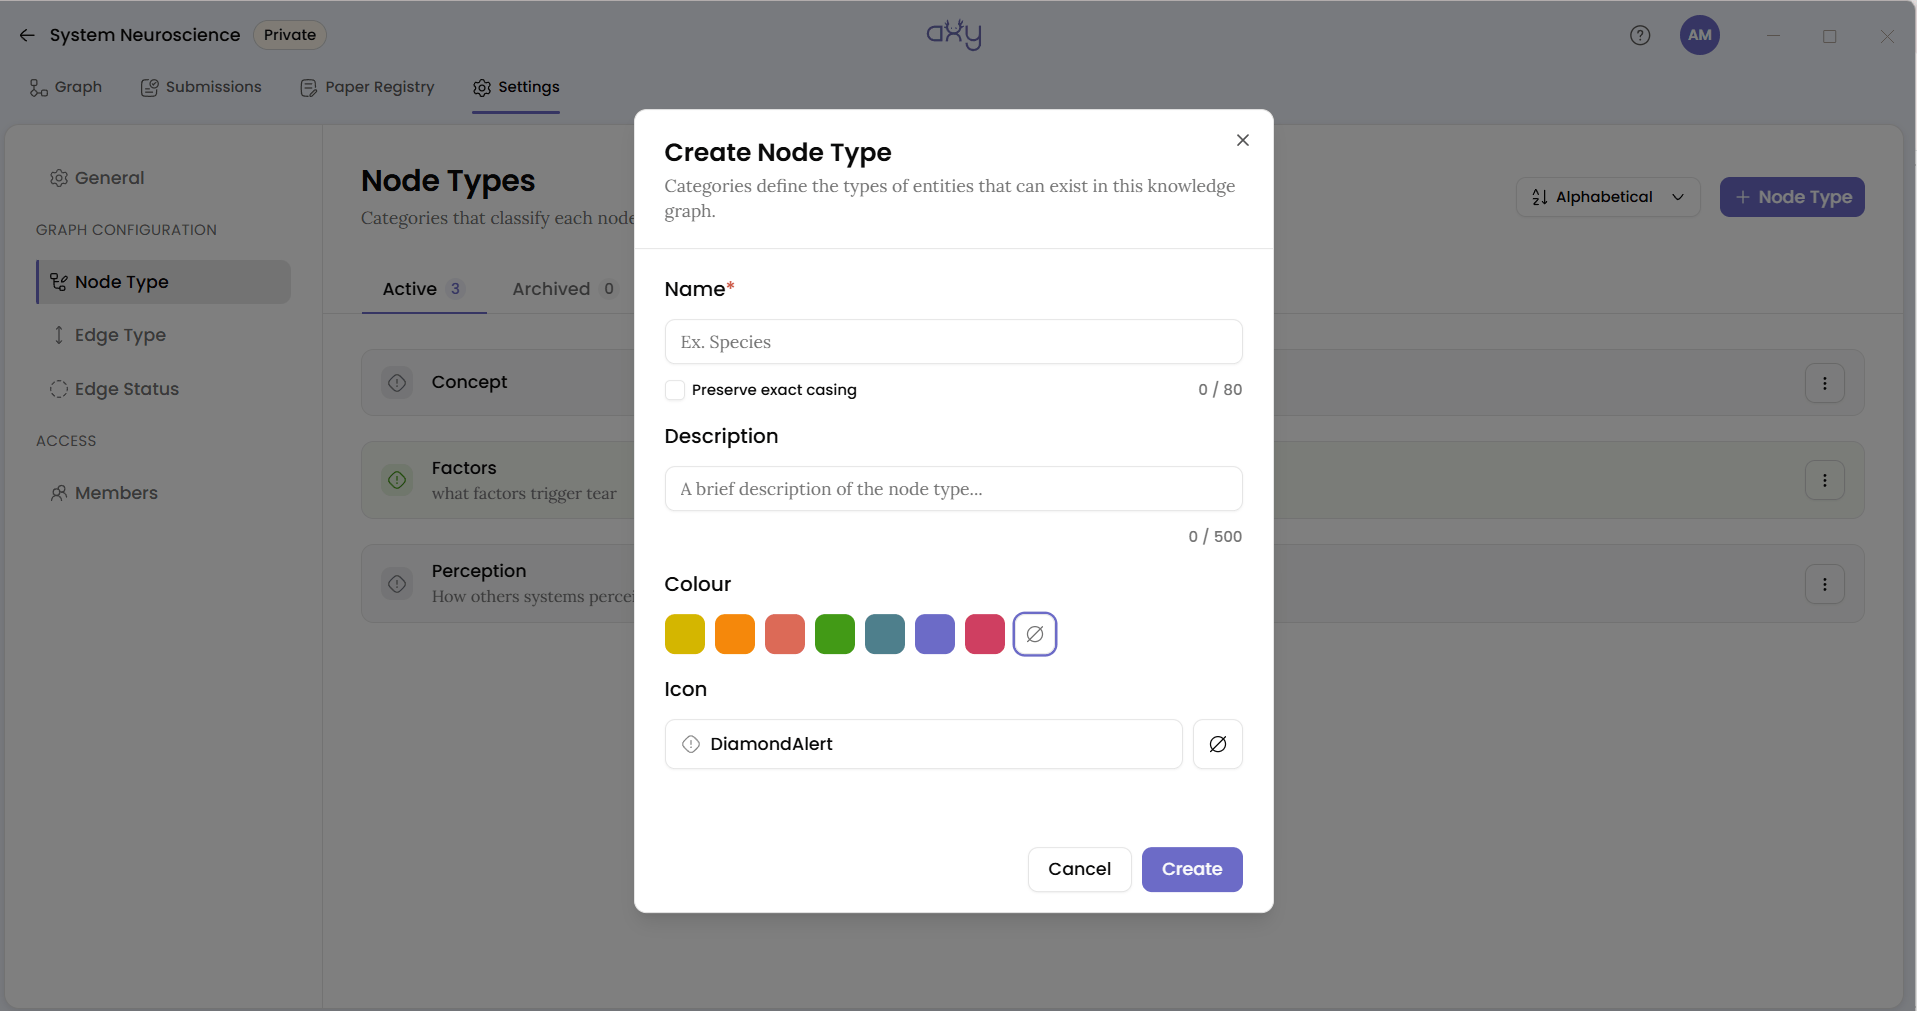Pick the salmon colour swatch
Screen dimensions: 1917x1011
[785, 634]
